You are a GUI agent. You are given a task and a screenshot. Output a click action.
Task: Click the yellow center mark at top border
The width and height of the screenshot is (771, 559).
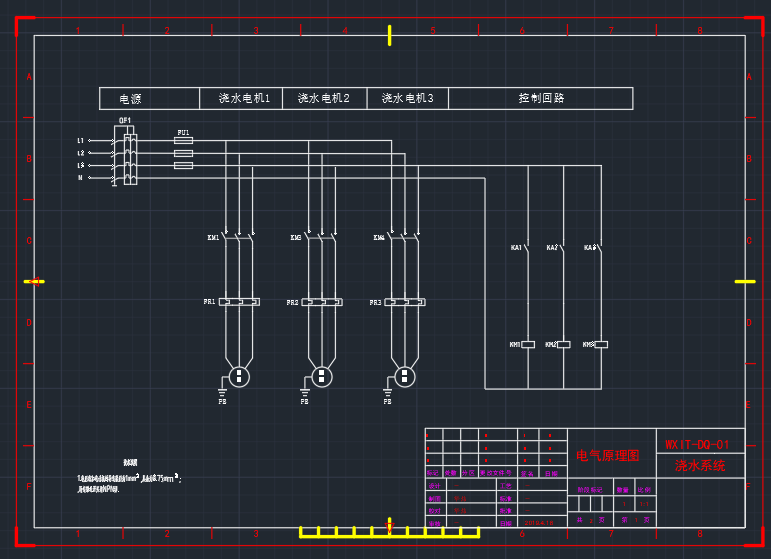pos(389,35)
